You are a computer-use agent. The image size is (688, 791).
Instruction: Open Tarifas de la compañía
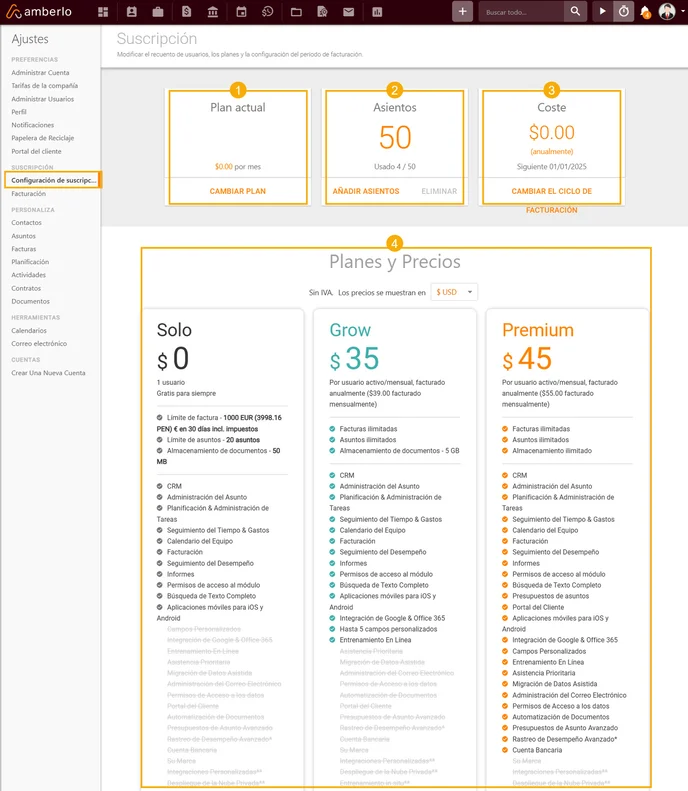coord(44,86)
